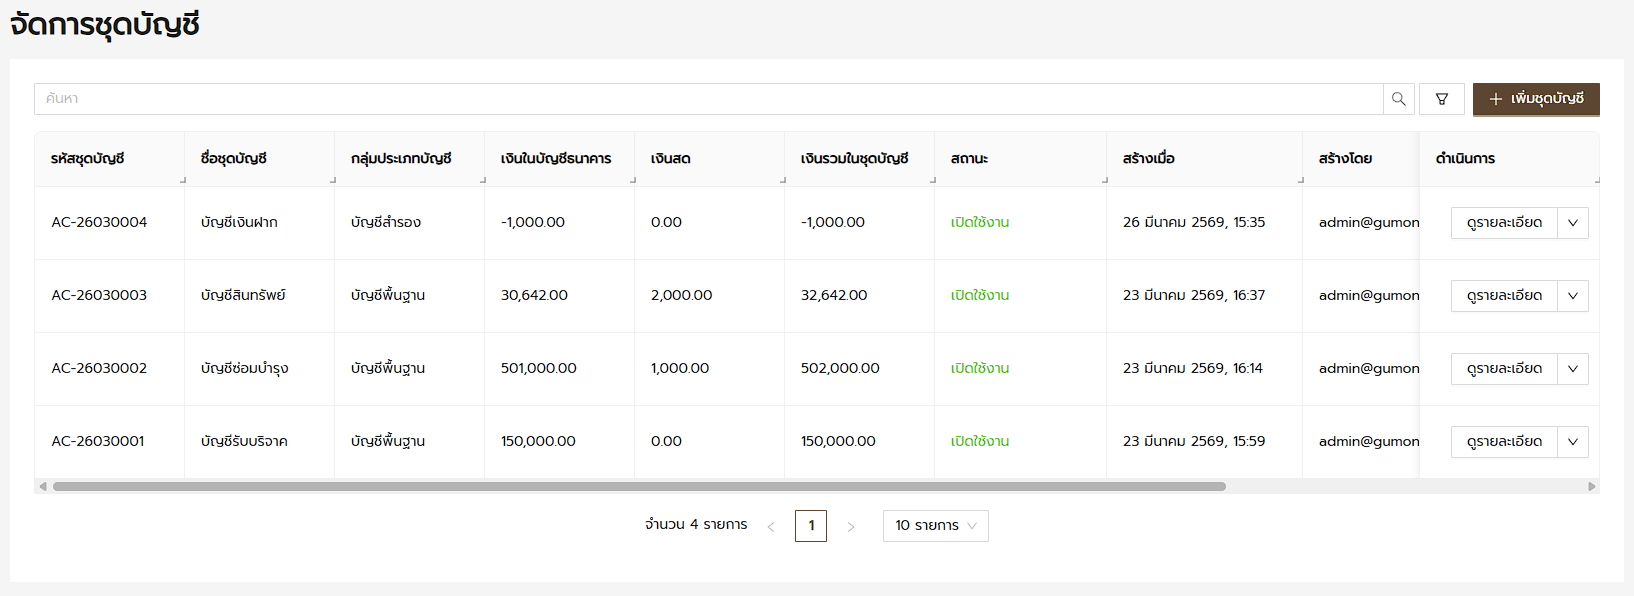Click the search magnifier icon
The height and width of the screenshot is (596, 1634).
coord(1398,99)
